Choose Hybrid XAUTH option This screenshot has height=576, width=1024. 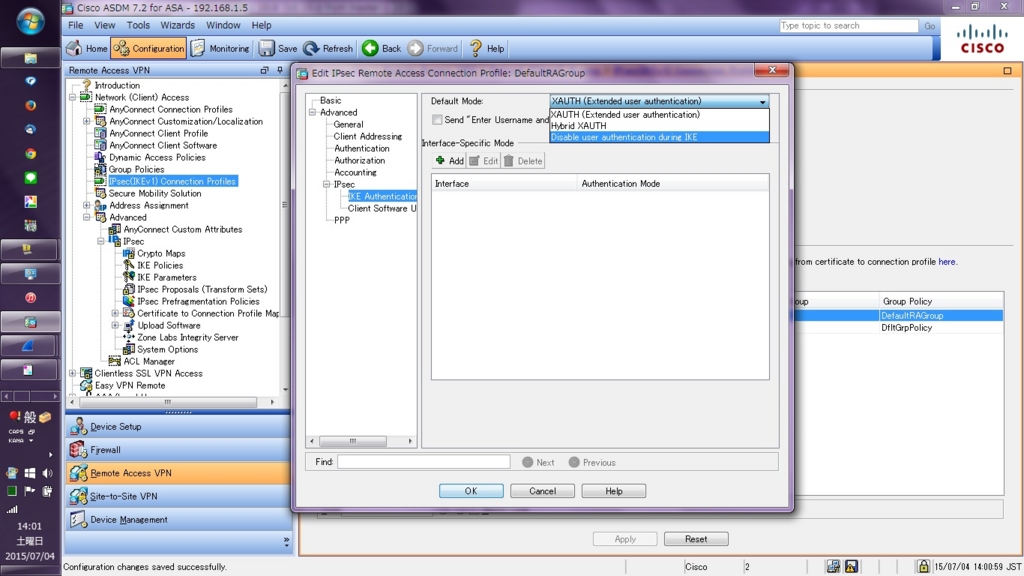pos(660,126)
